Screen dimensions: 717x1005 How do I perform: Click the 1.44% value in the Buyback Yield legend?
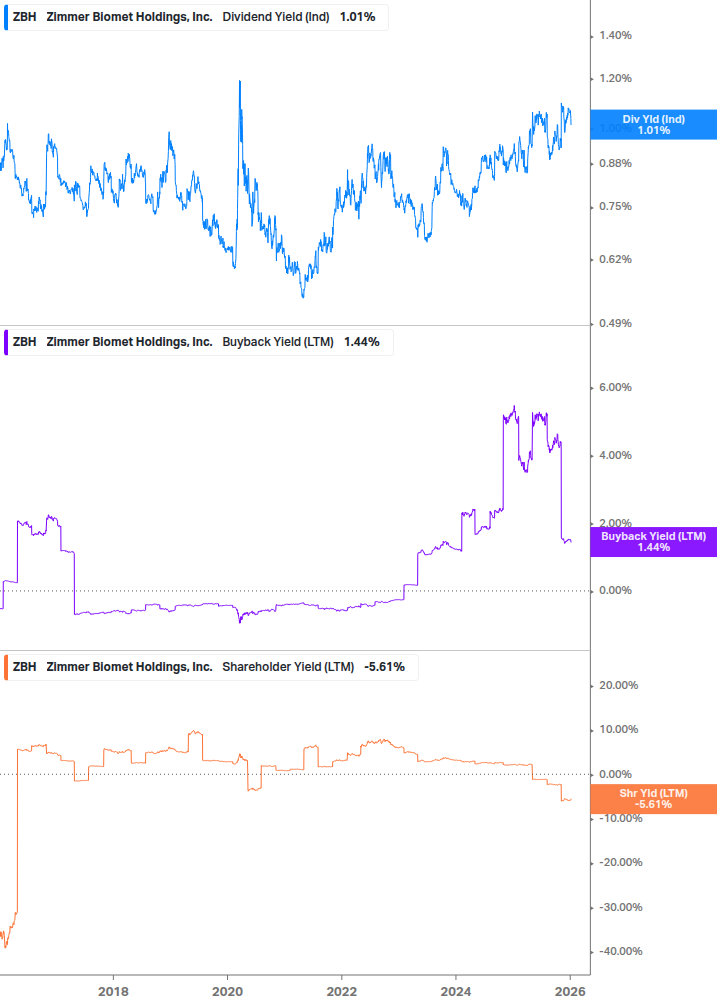[x=362, y=342]
